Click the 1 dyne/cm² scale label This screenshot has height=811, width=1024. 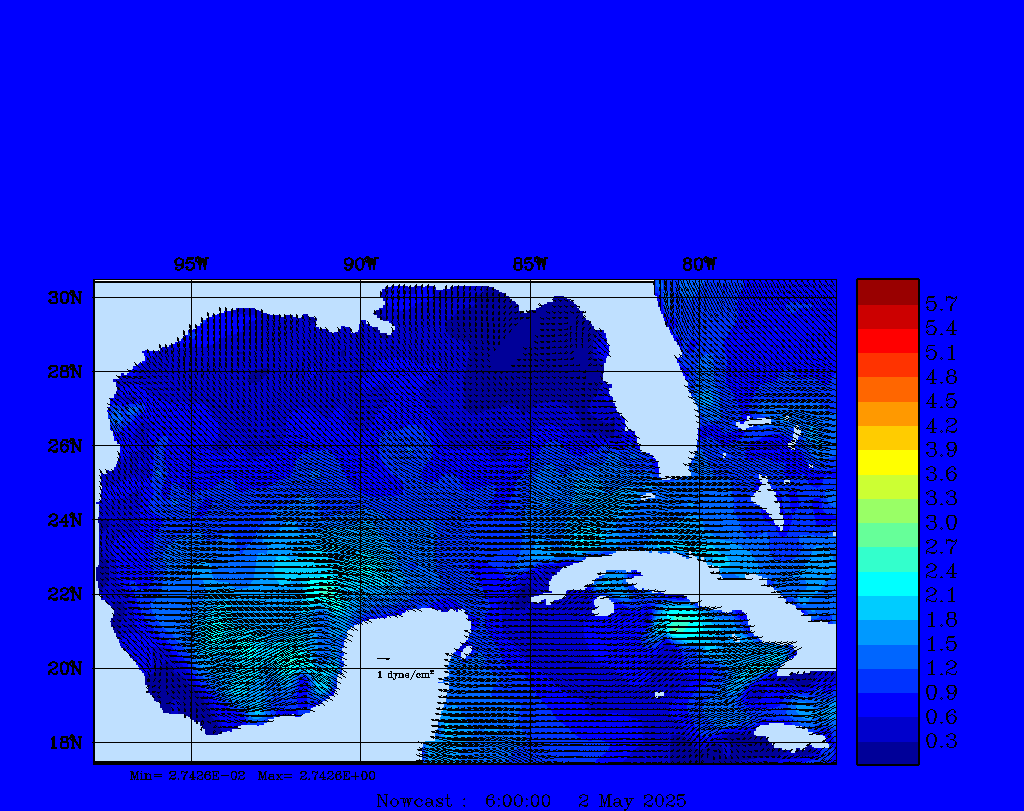pos(405,675)
